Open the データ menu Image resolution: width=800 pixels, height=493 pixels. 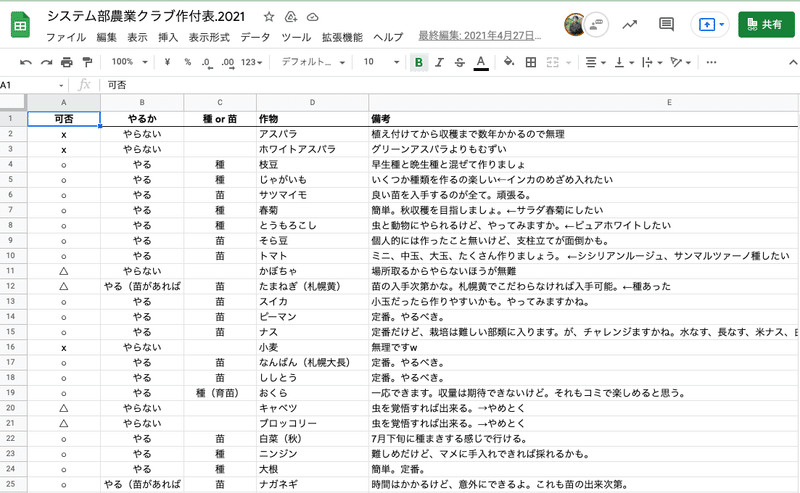pos(255,37)
